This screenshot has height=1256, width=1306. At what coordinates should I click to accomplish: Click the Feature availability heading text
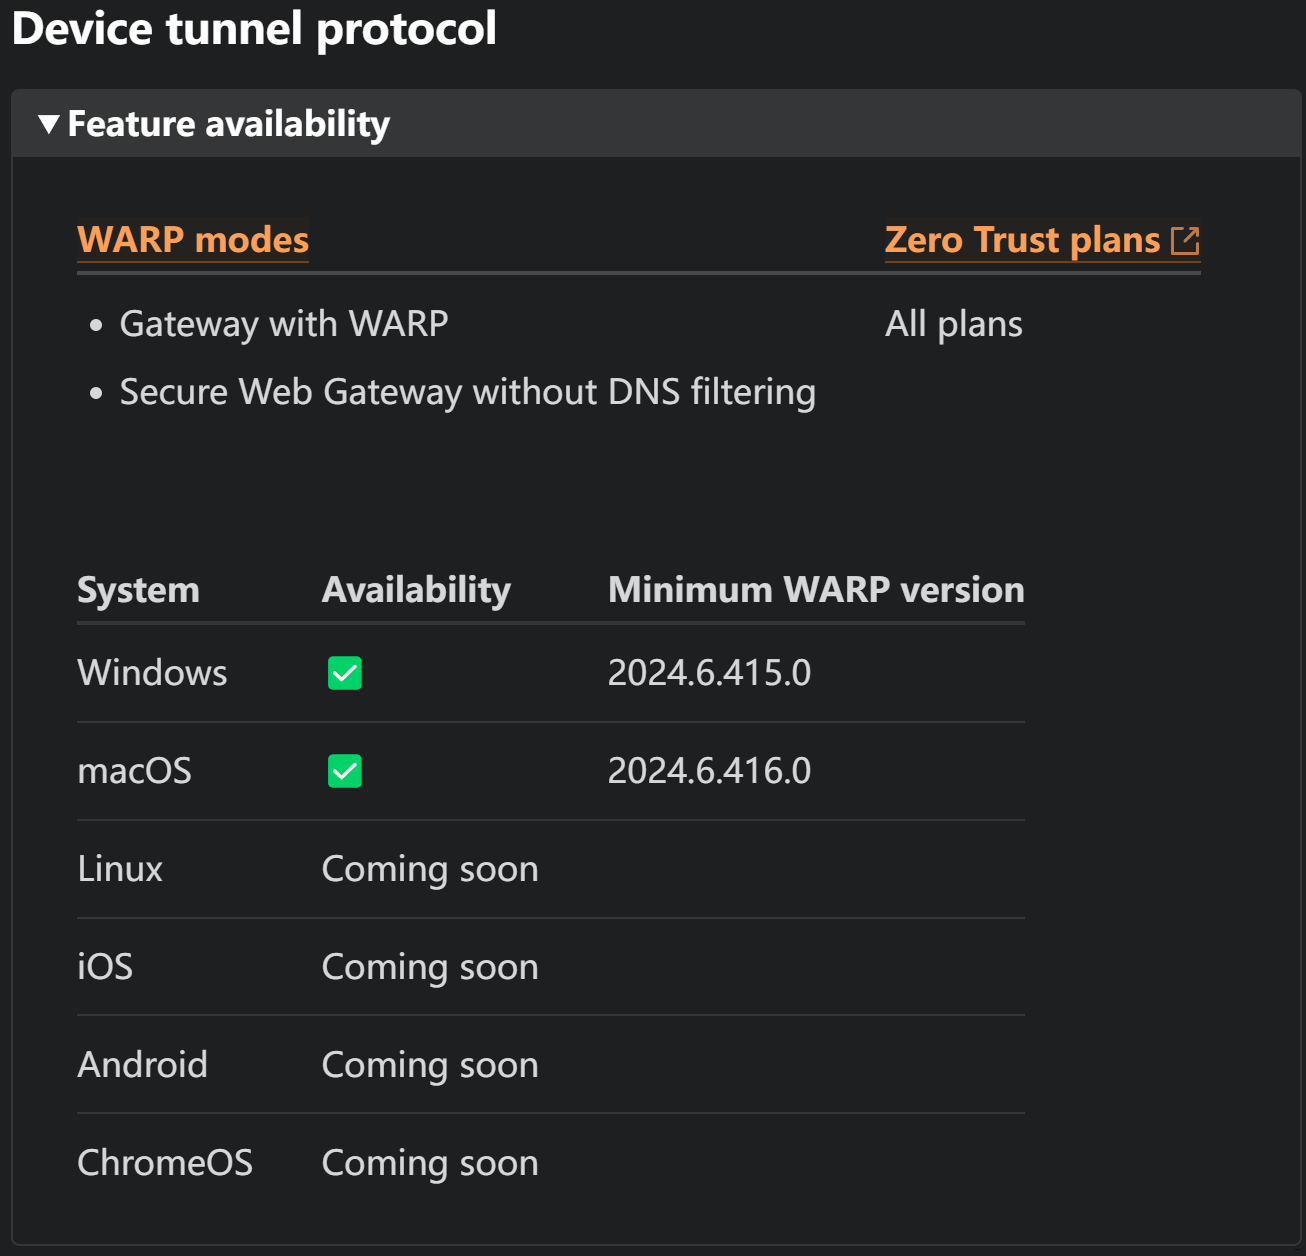click(228, 124)
